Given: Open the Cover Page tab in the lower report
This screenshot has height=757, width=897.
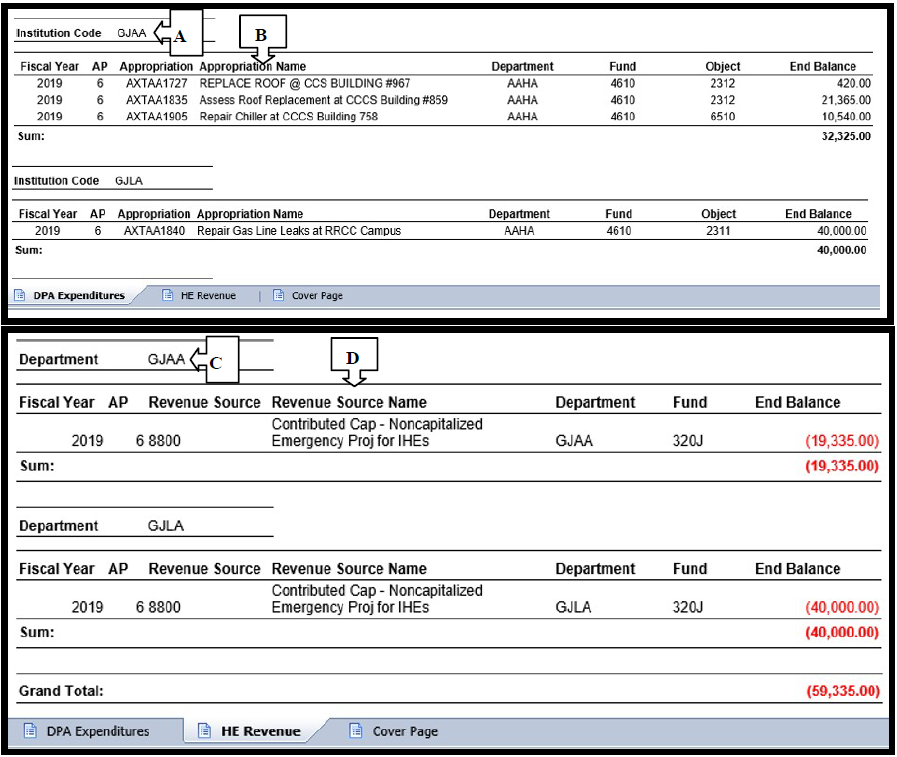Looking at the screenshot, I should click(404, 731).
